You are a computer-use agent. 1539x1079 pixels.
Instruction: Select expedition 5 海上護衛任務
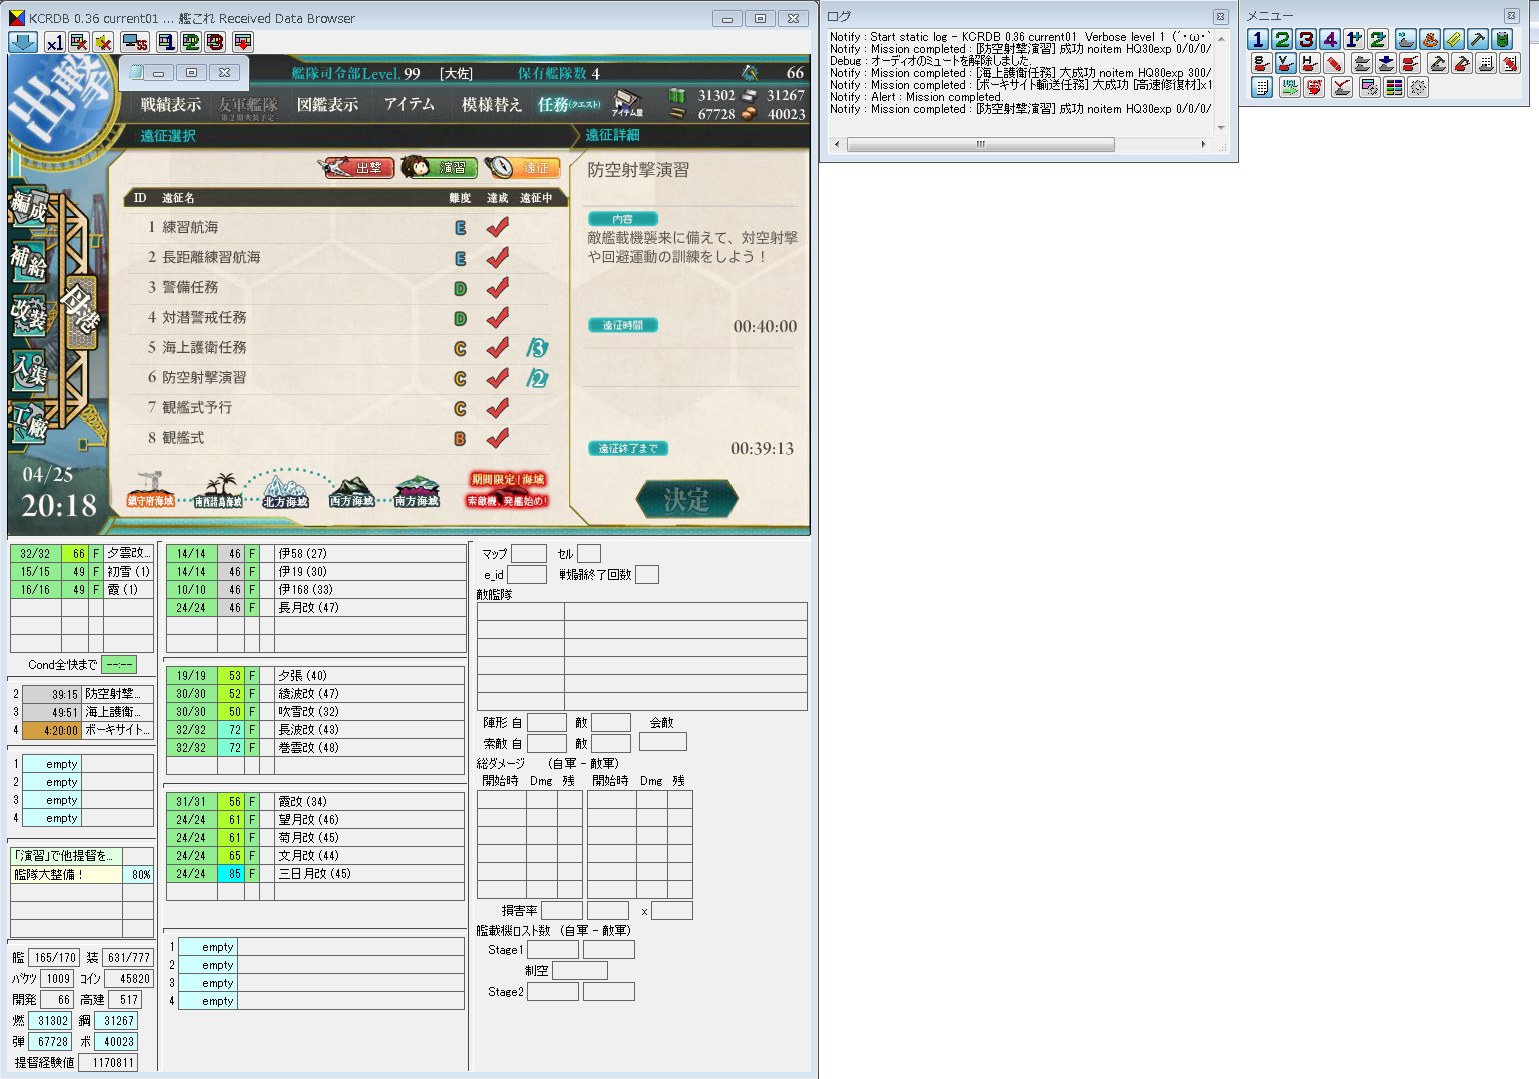click(338, 347)
